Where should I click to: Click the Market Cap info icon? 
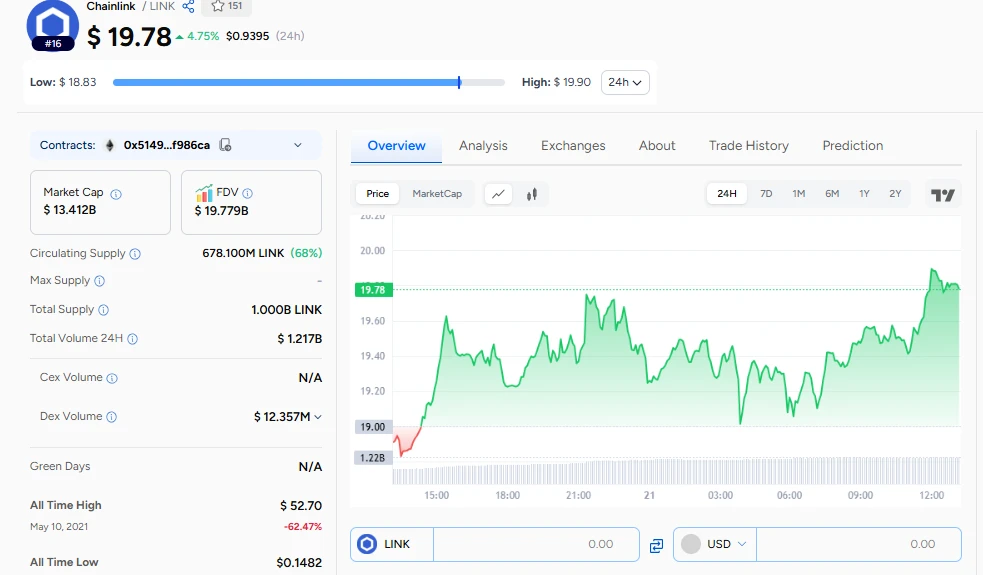point(116,193)
